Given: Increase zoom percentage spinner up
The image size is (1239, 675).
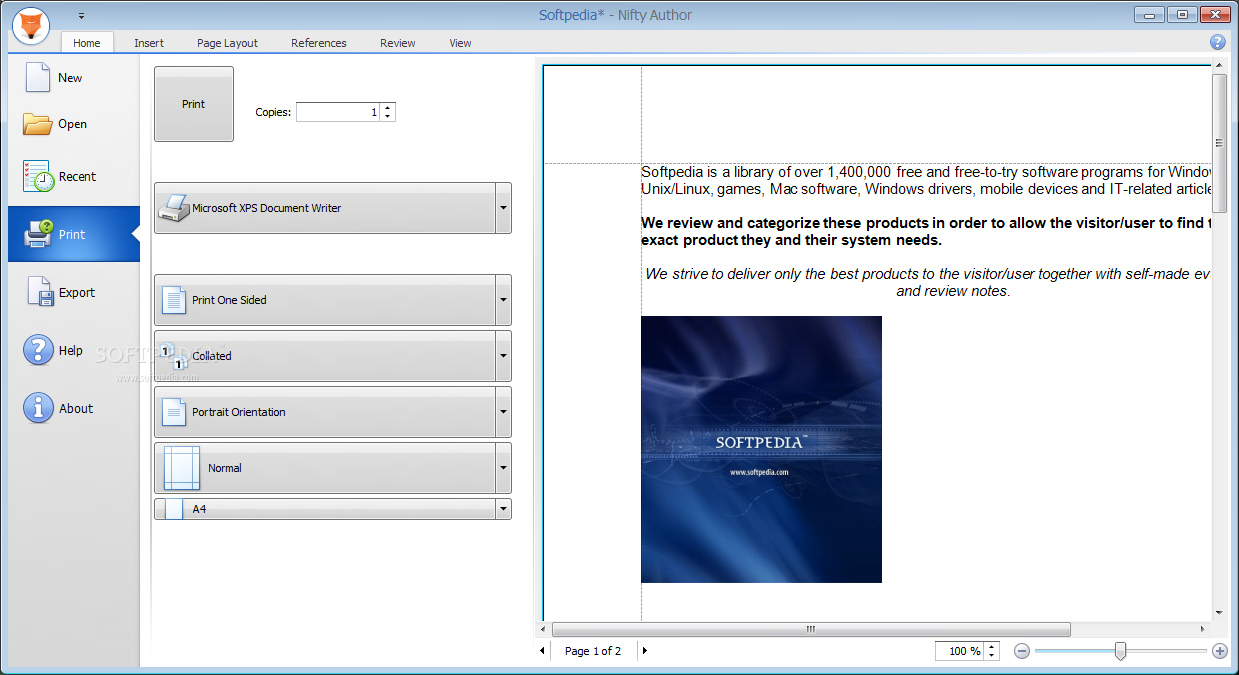Looking at the screenshot, I should coord(991,646).
